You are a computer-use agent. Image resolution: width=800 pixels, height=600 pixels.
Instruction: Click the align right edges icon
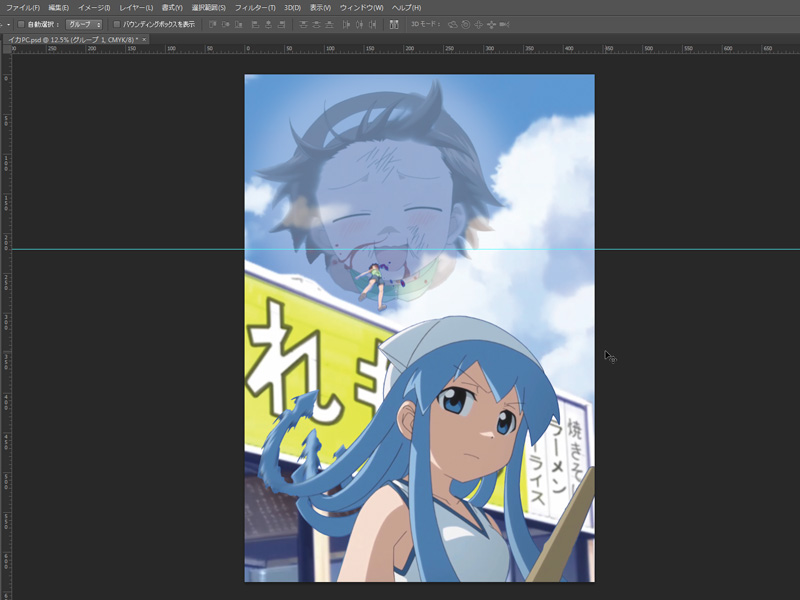(x=281, y=24)
